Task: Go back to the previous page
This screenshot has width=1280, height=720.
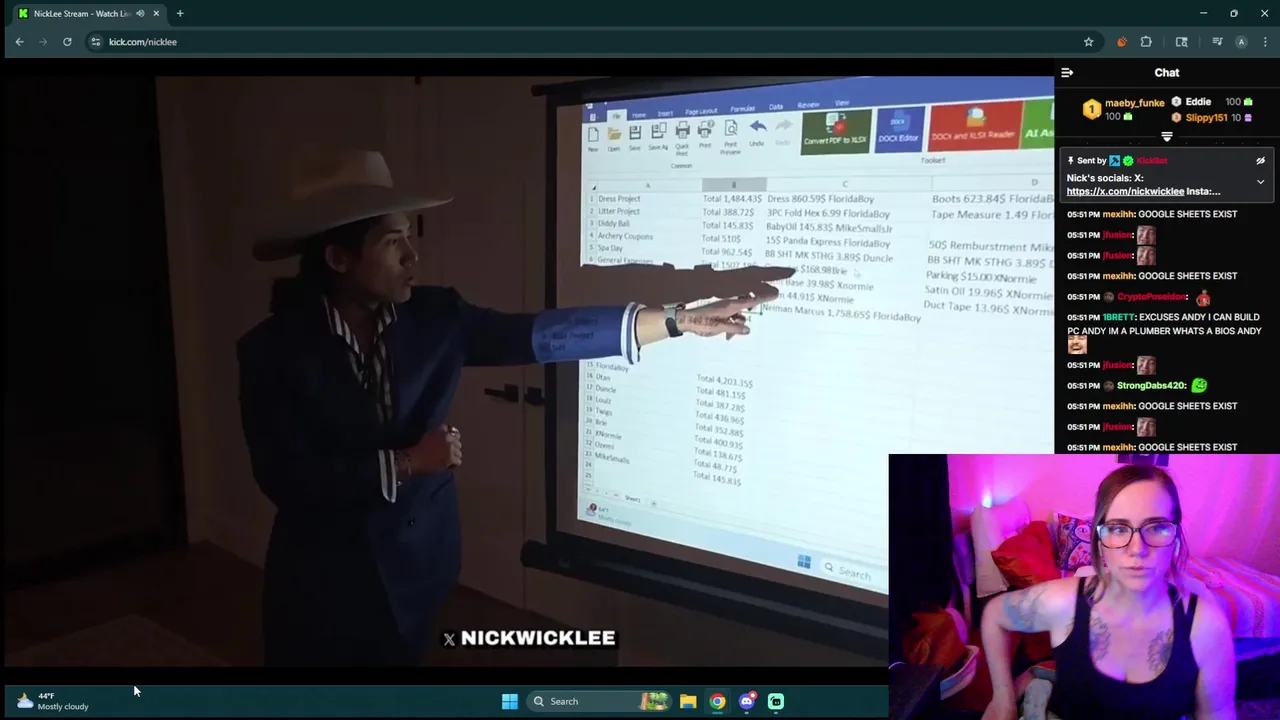Action: (19, 42)
